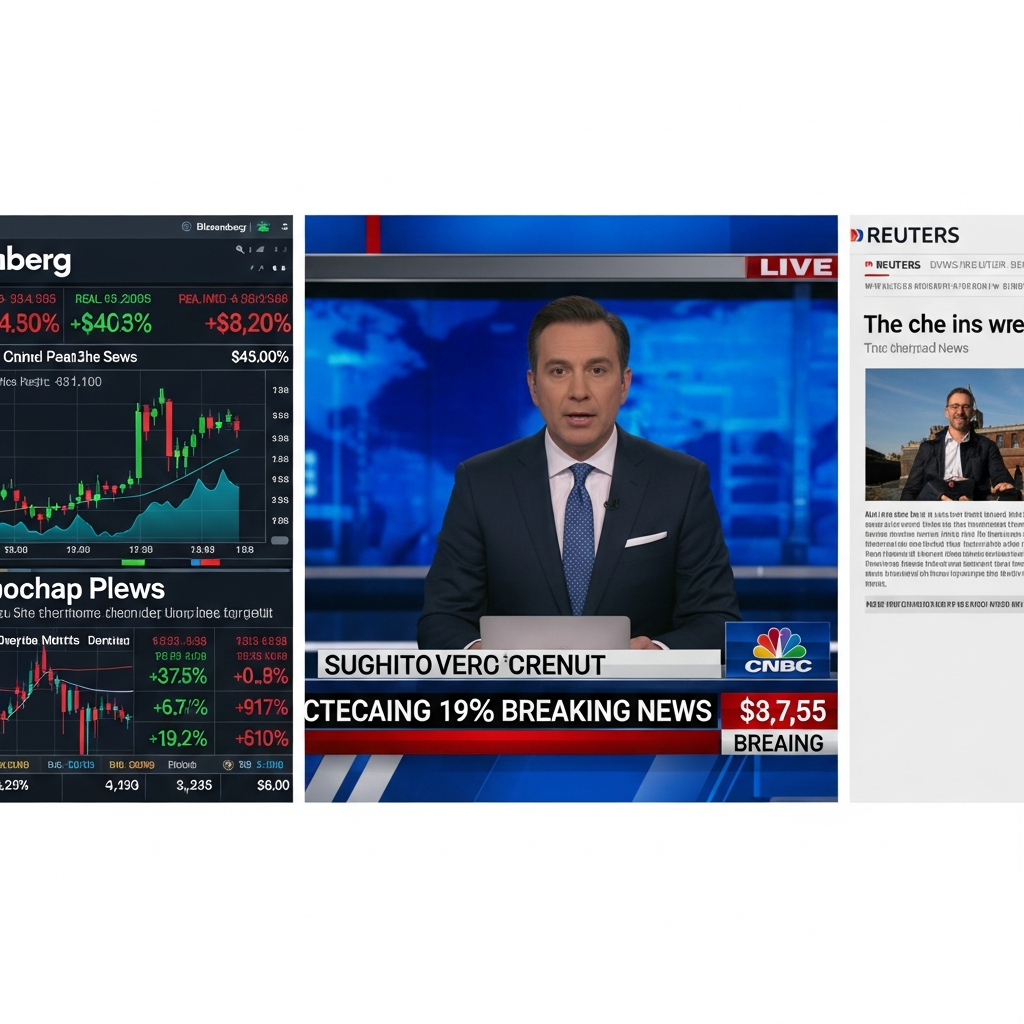This screenshot has width=1024, height=1024.
Task: Click the BREAING label on news banner
Action: point(778,743)
